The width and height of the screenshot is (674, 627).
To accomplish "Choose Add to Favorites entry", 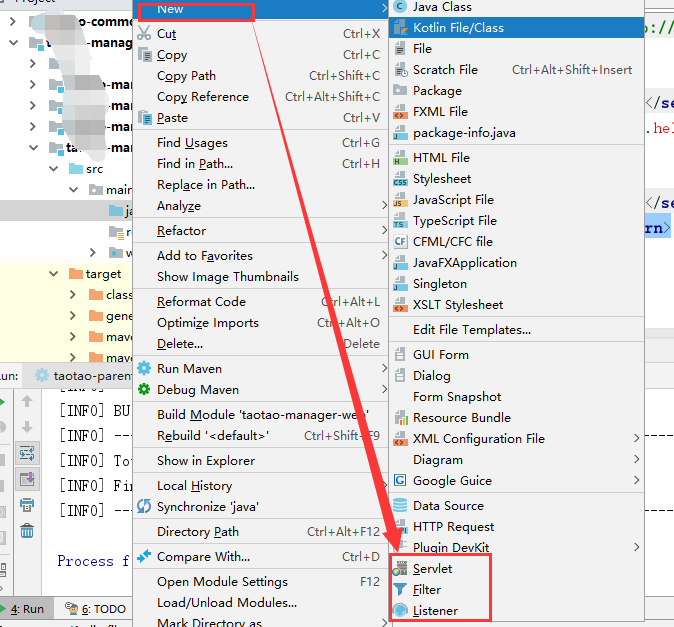I will [x=260, y=256].
